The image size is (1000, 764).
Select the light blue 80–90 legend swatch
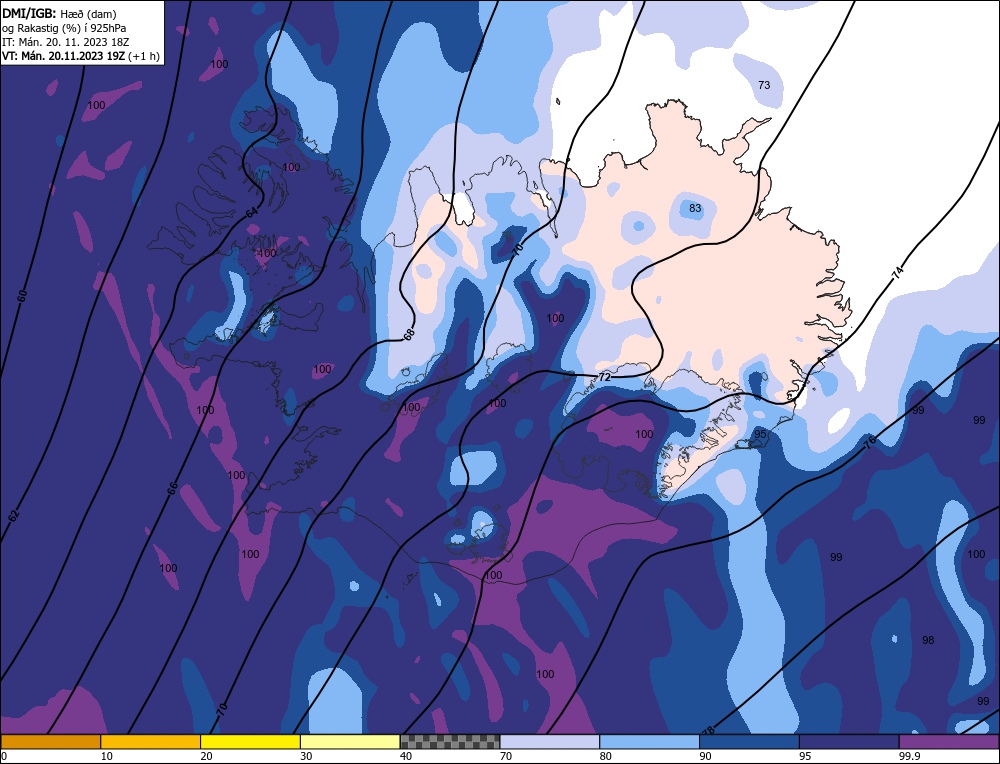pyautogui.click(x=649, y=742)
